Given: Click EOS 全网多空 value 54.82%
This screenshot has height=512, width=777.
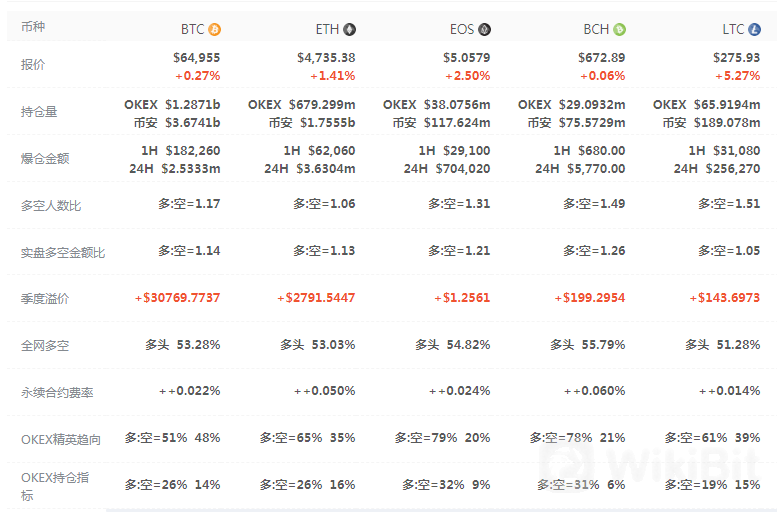Looking at the screenshot, I should pos(469,345).
